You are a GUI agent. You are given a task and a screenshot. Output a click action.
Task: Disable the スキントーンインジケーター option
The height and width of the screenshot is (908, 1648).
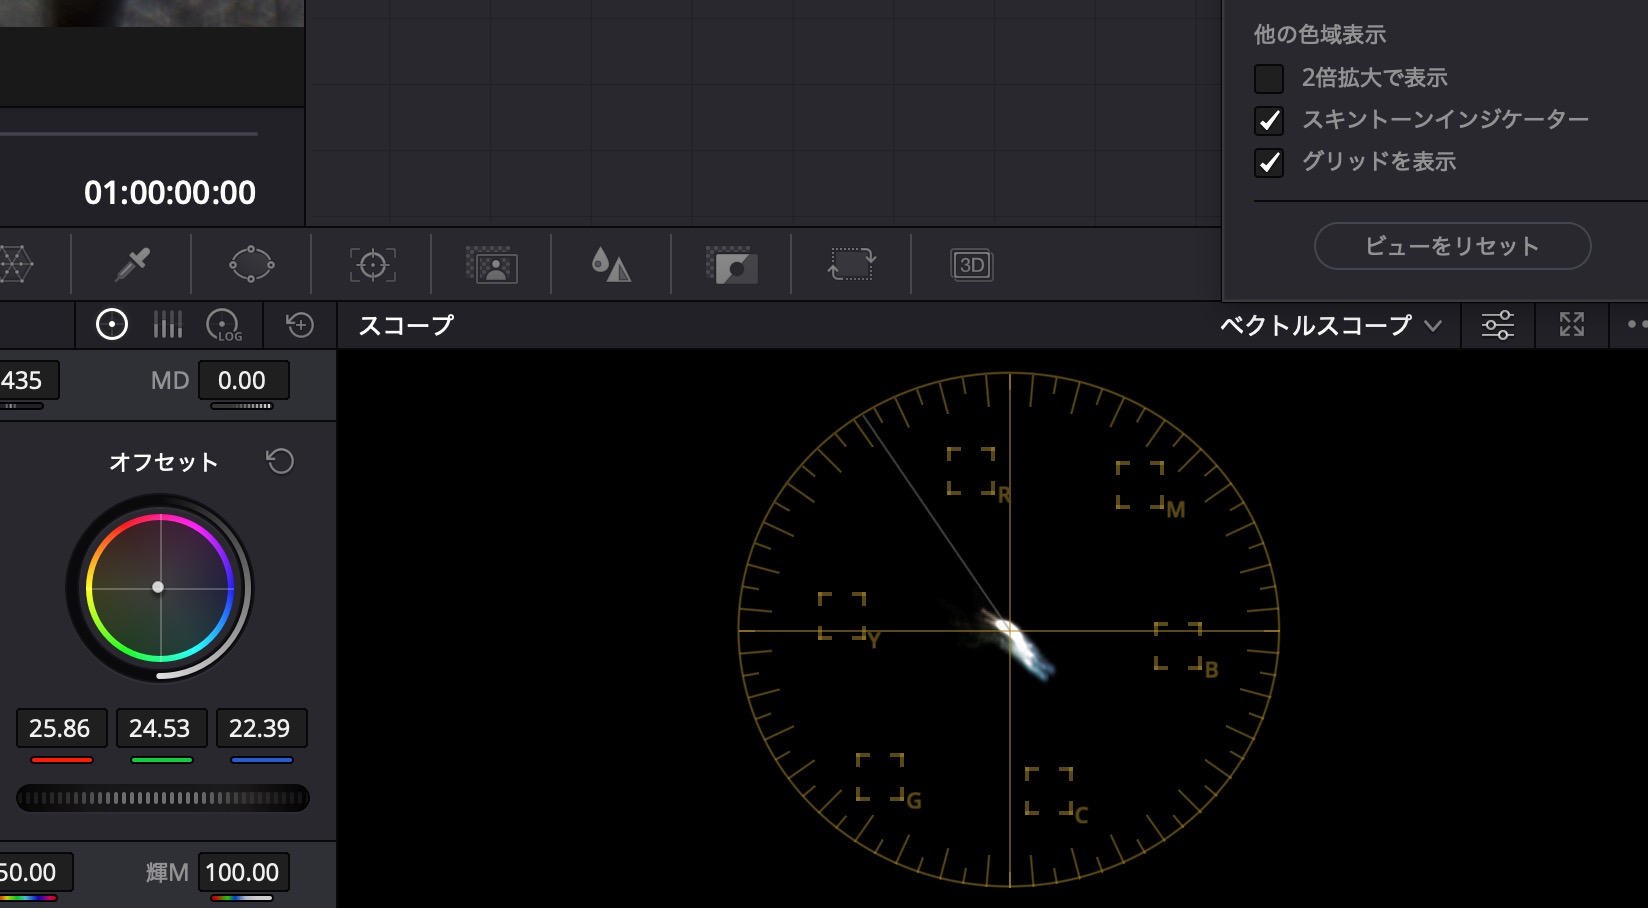1270,121
